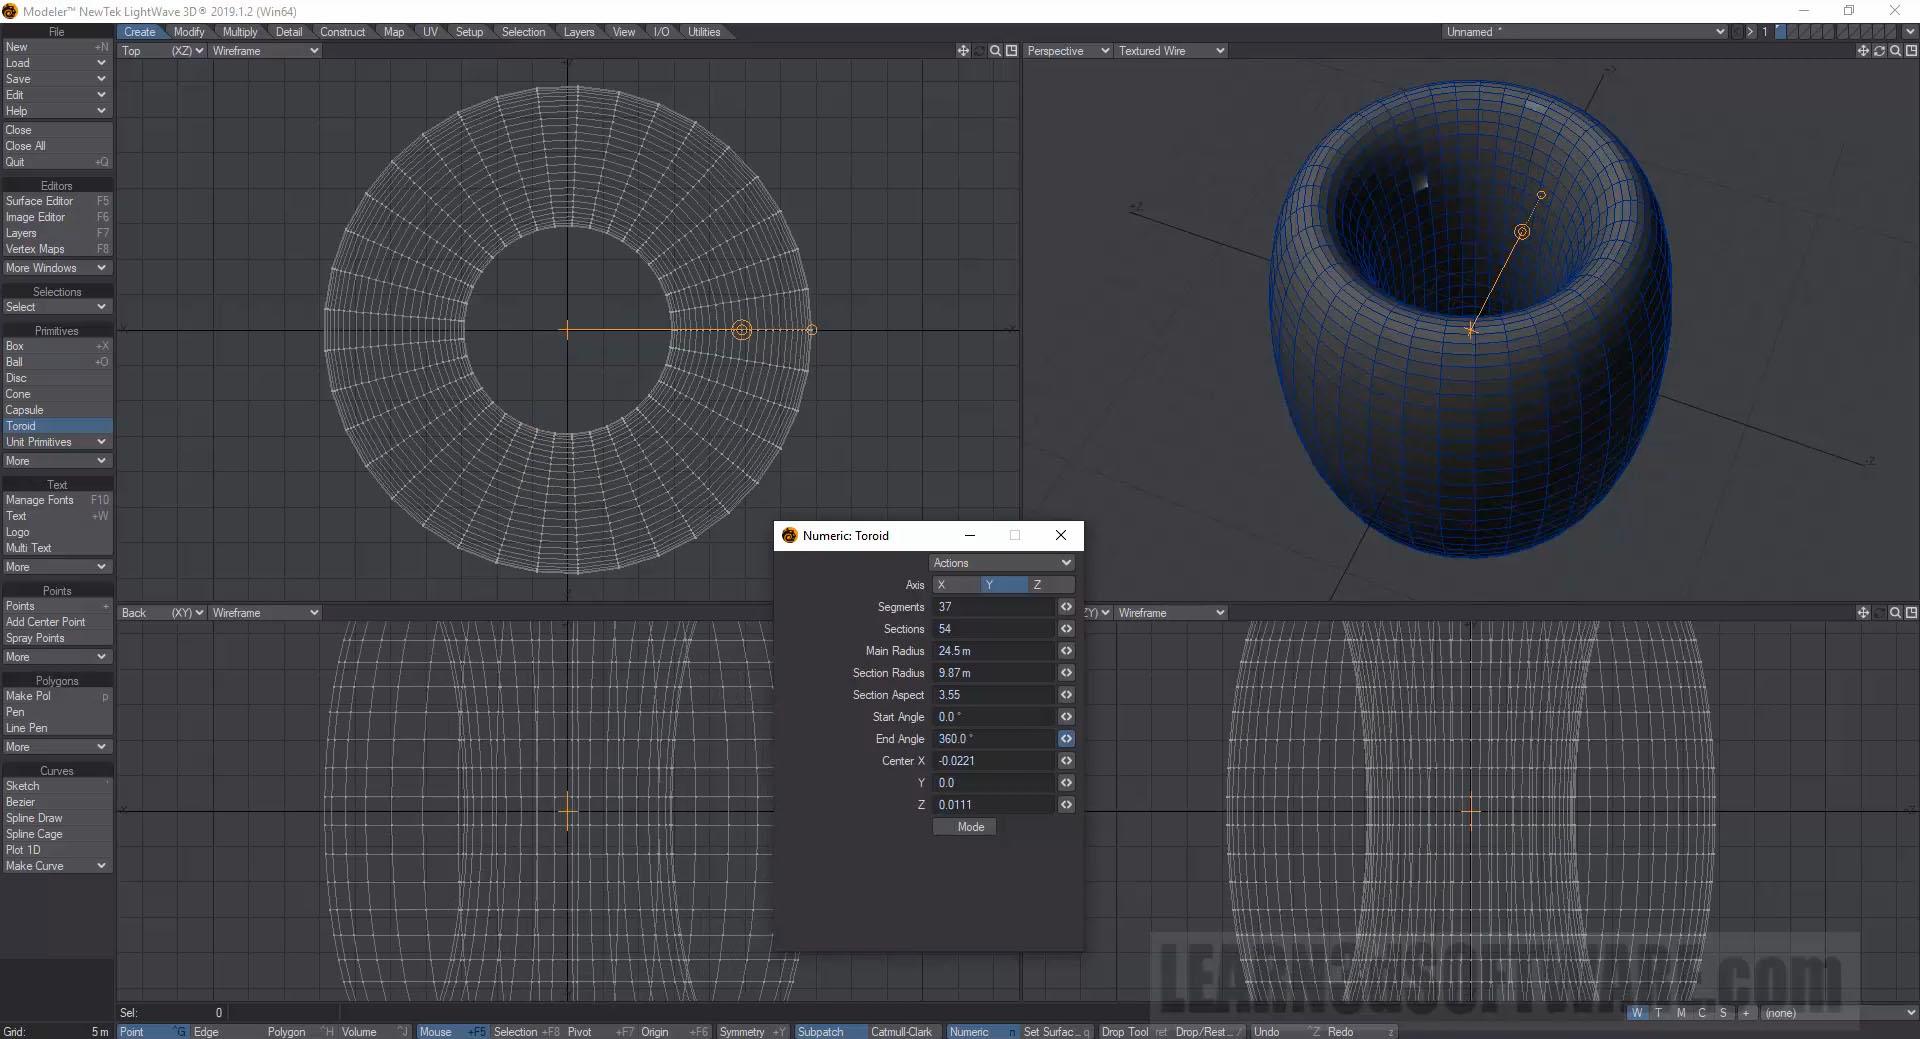Click the Main Radius input field

click(x=994, y=651)
